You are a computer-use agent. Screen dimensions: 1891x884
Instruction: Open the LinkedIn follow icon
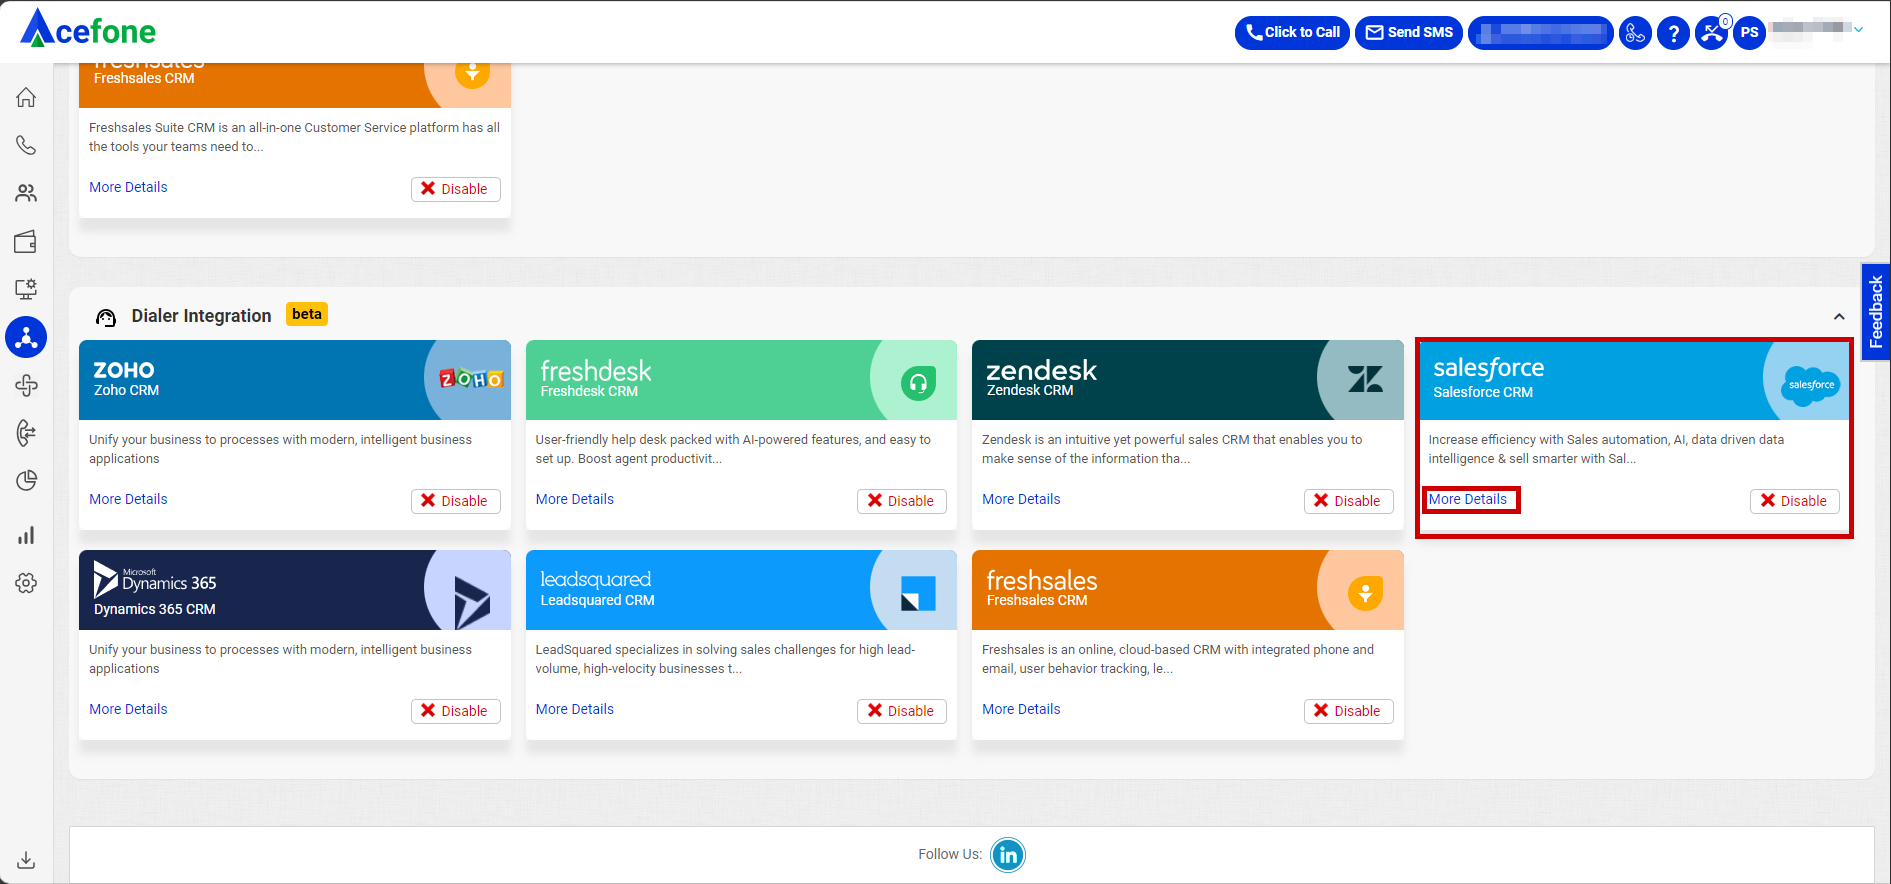[x=1008, y=855]
